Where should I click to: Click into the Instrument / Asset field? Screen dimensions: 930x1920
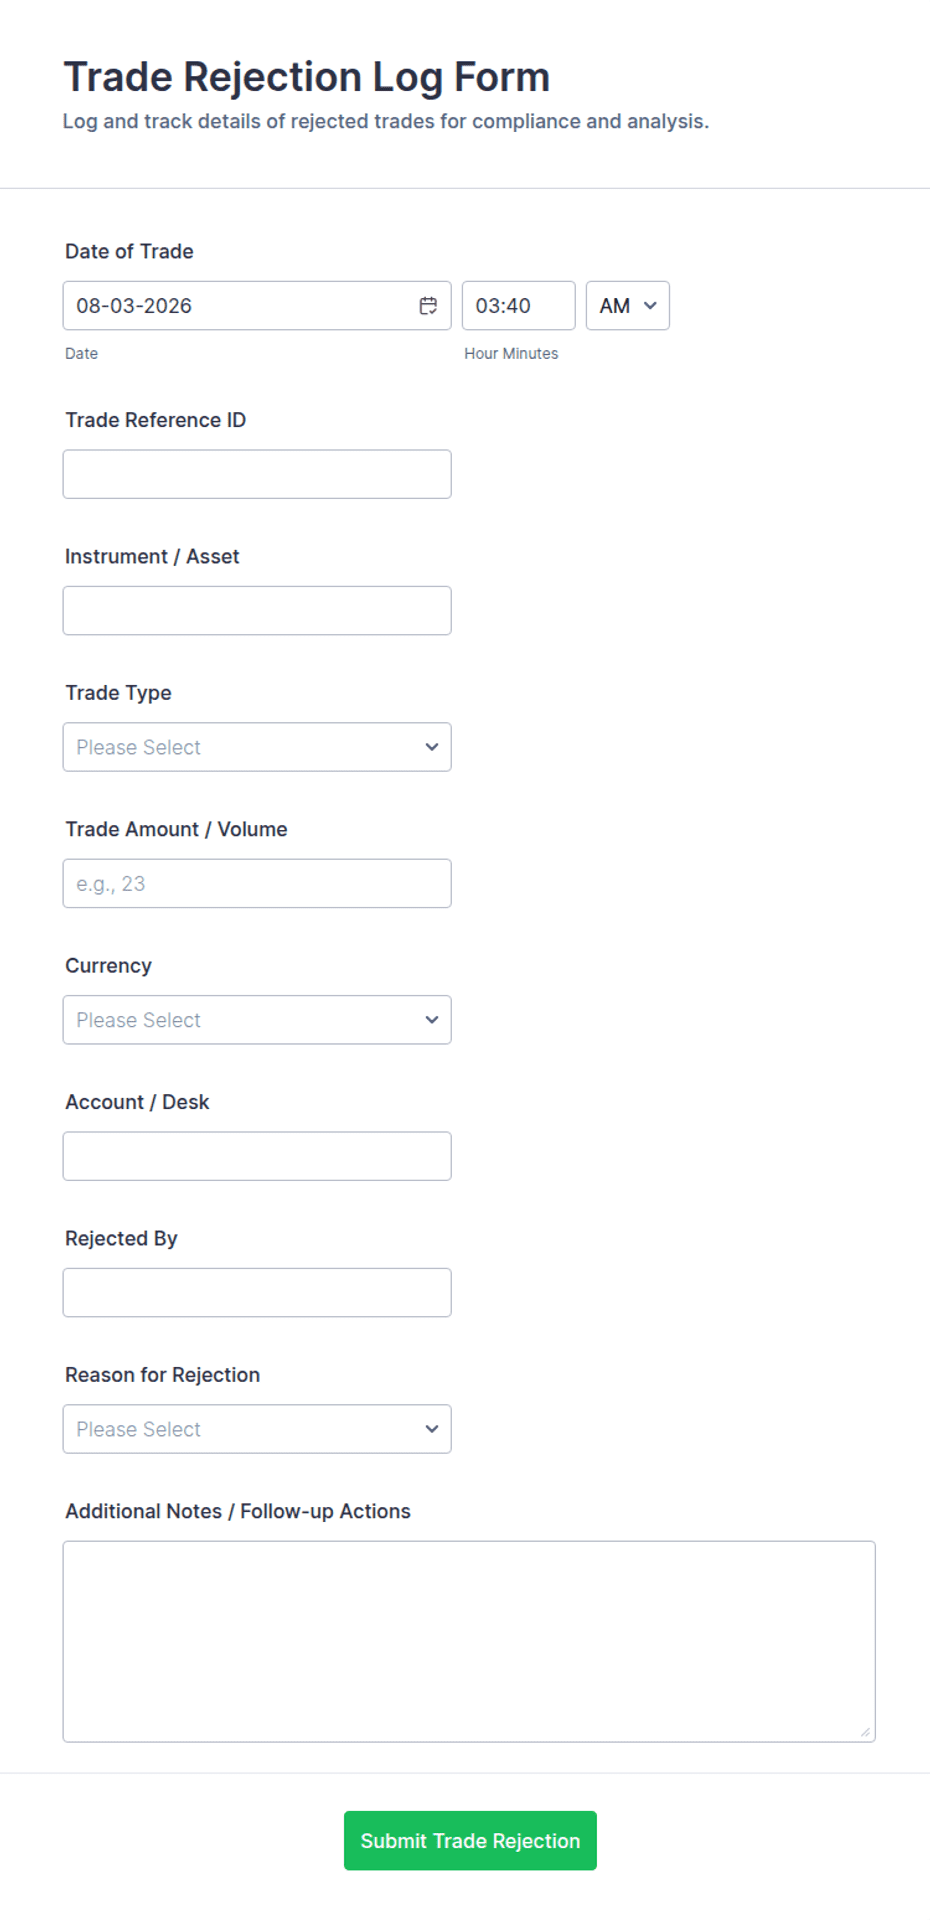[x=257, y=611]
